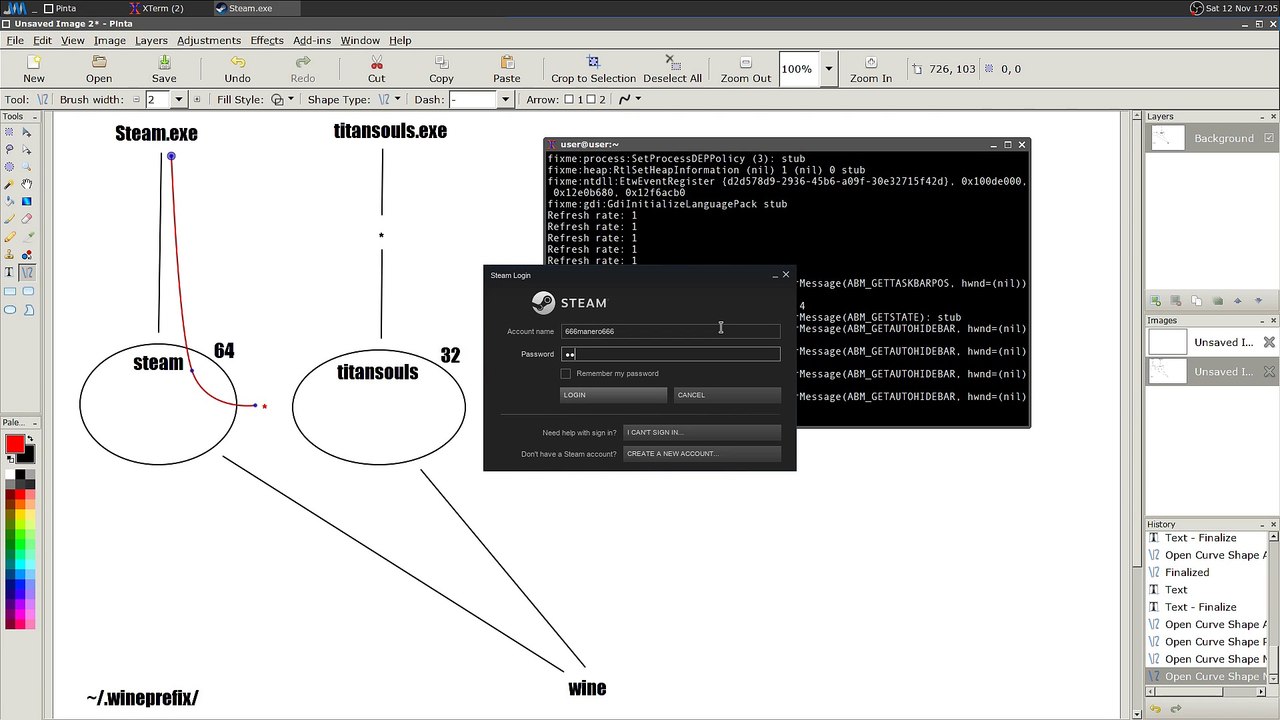Select the Lasso Select tool
Image resolution: width=1280 pixels, height=720 pixels.
tap(10, 149)
